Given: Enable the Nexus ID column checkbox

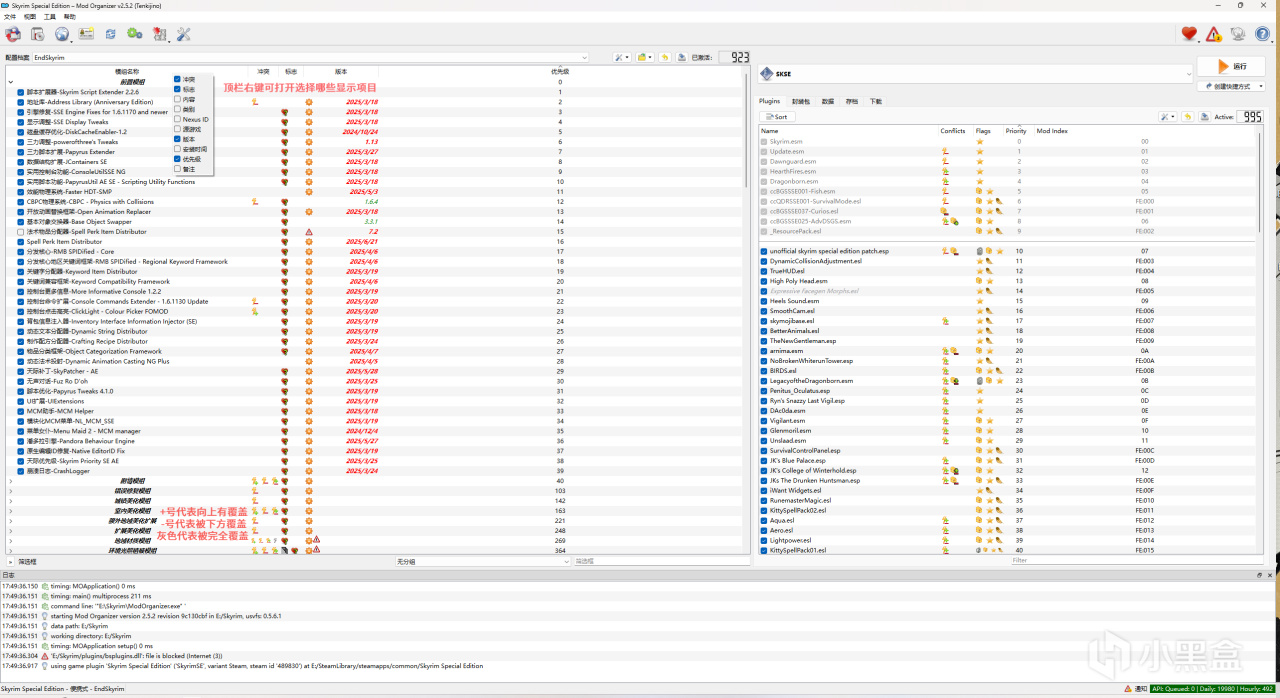Looking at the screenshot, I should [x=178, y=119].
